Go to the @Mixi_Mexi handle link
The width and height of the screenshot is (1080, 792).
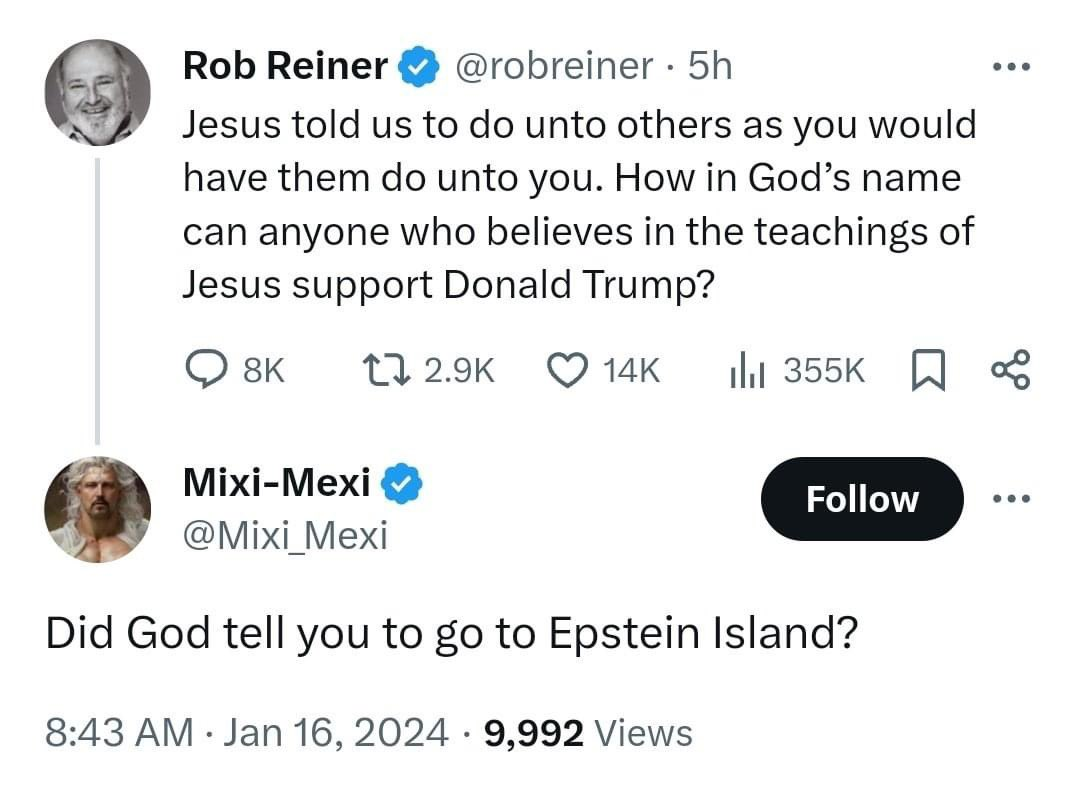[x=285, y=536]
